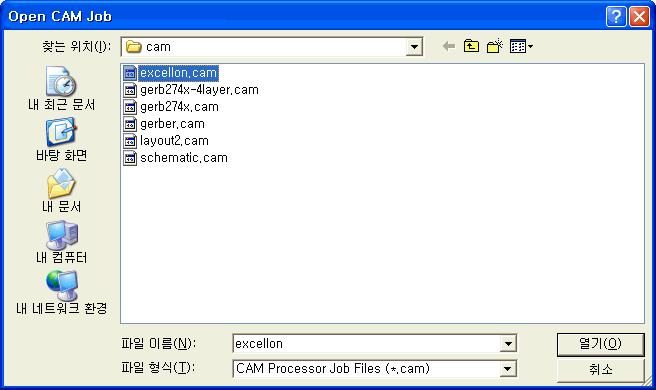This screenshot has height=390, width=656.
Task: Click the Look in box showing cam
Action: coord(272,47)
